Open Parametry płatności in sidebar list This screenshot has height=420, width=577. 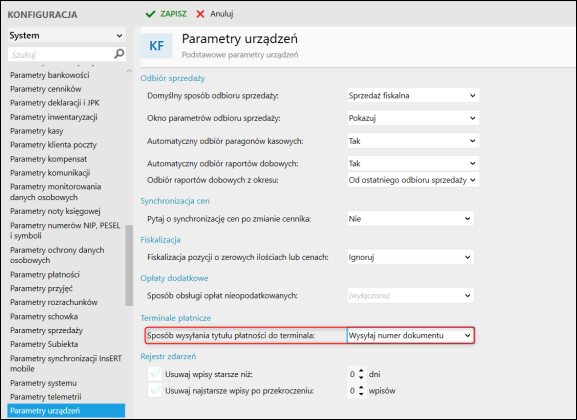45,275
